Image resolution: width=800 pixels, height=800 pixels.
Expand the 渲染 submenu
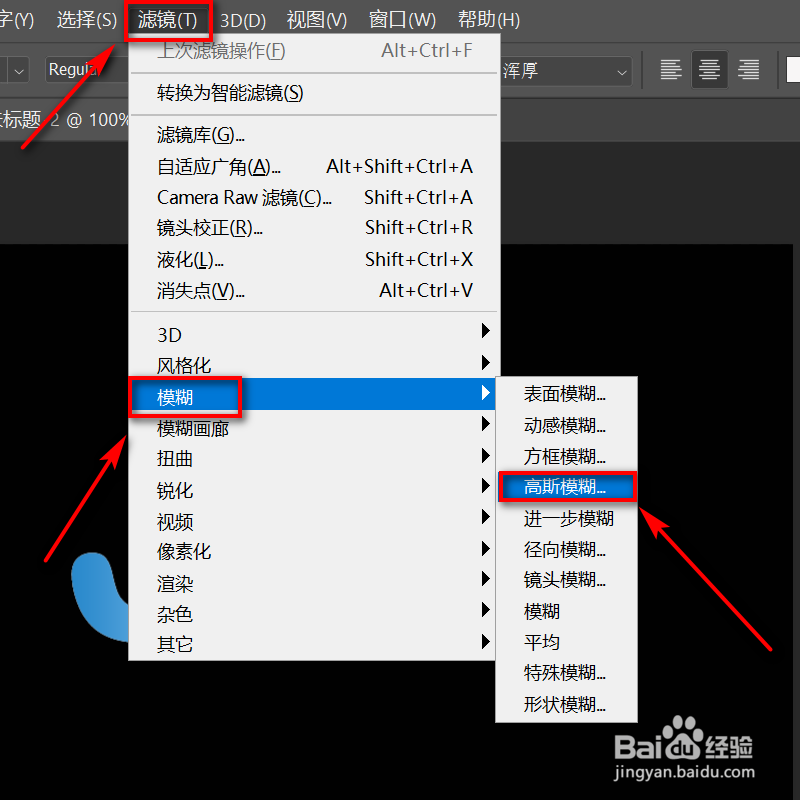click(x=314, y=583)
